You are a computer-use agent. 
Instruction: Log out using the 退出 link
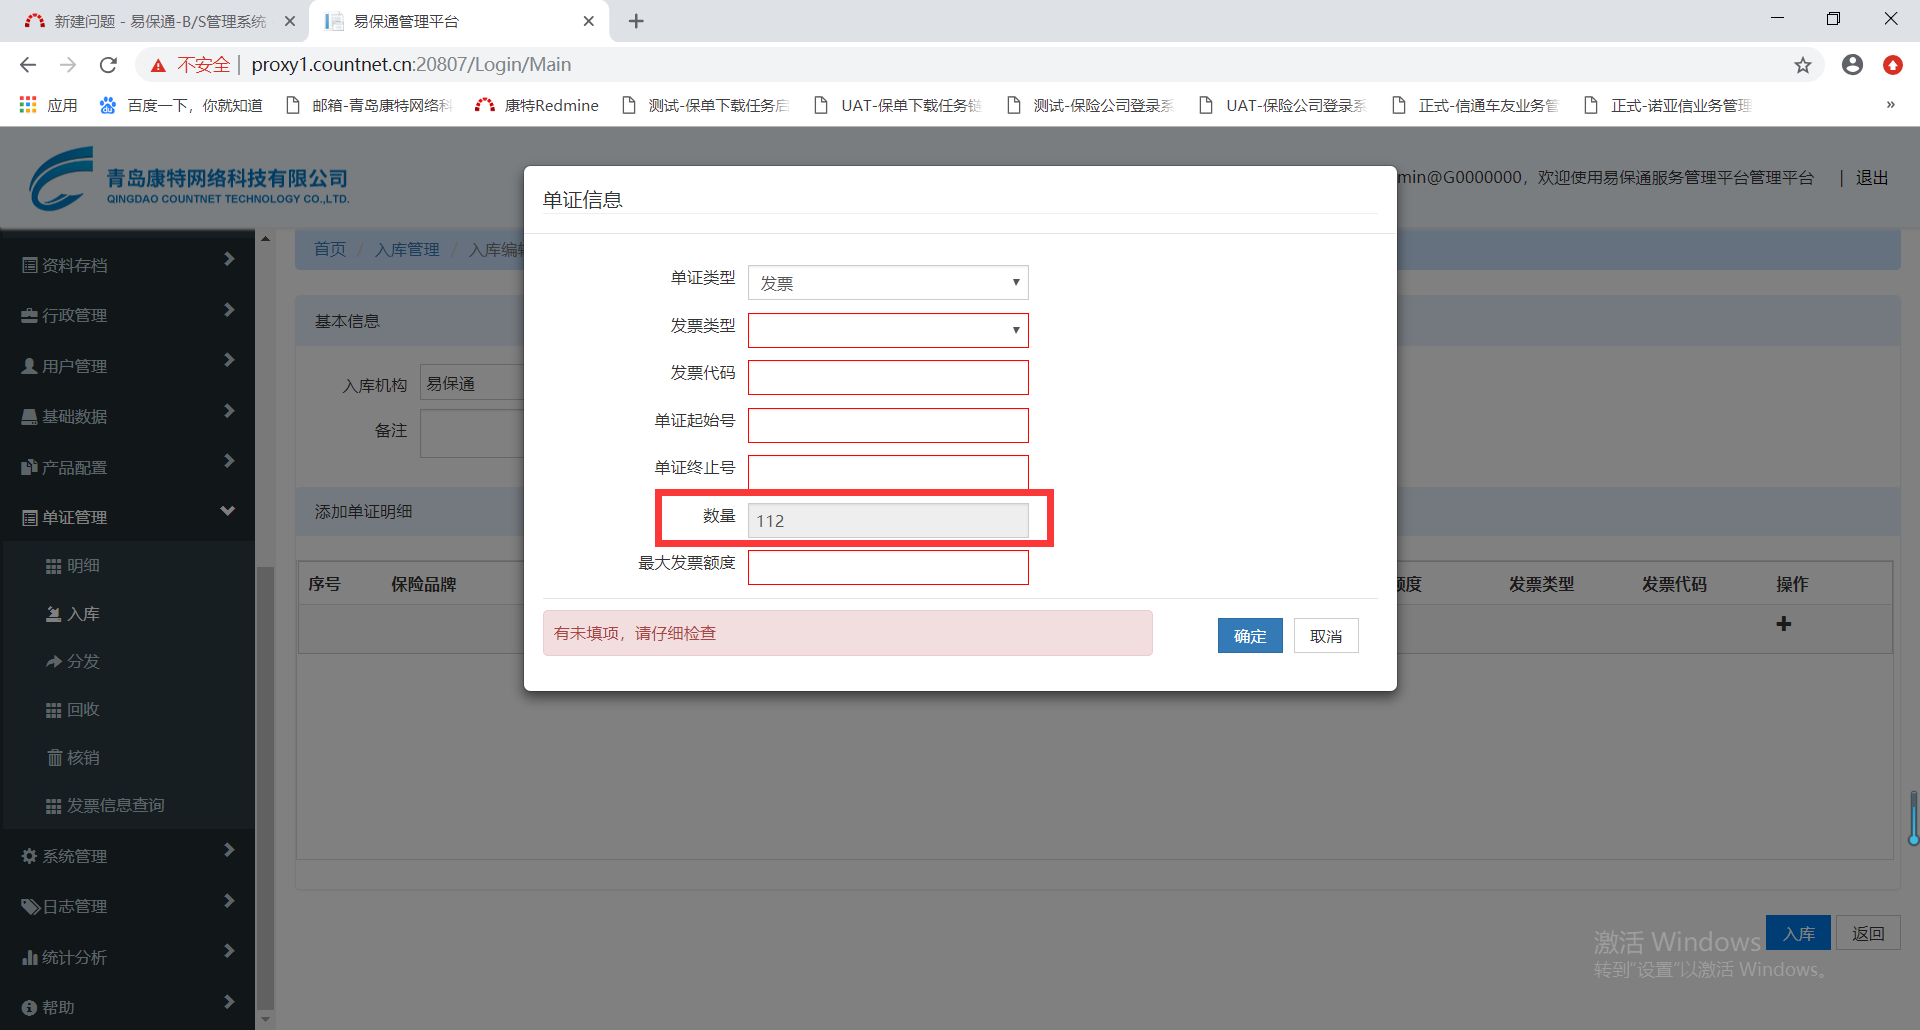pos(1872,178)
